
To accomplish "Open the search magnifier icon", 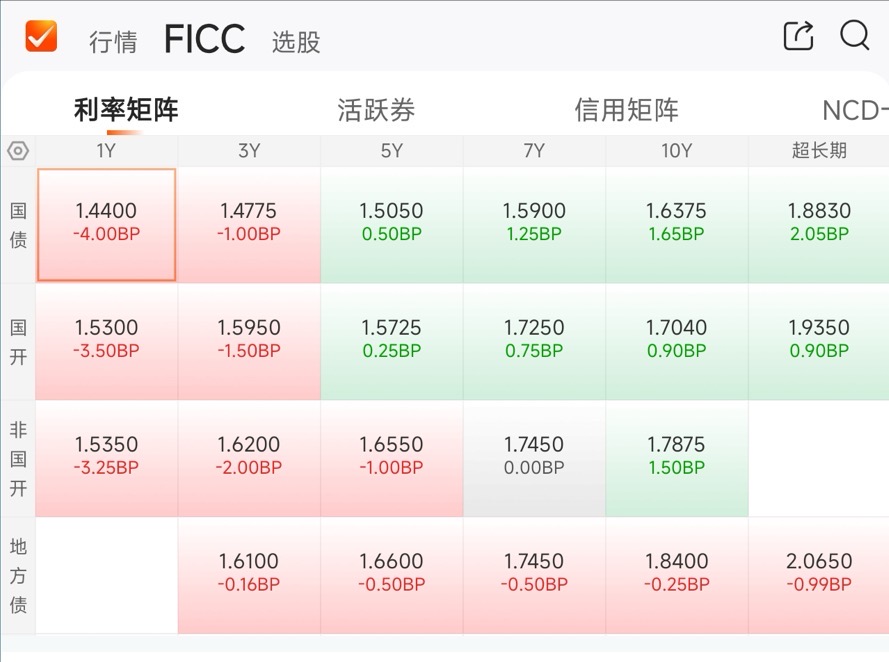I will point(854,35).
